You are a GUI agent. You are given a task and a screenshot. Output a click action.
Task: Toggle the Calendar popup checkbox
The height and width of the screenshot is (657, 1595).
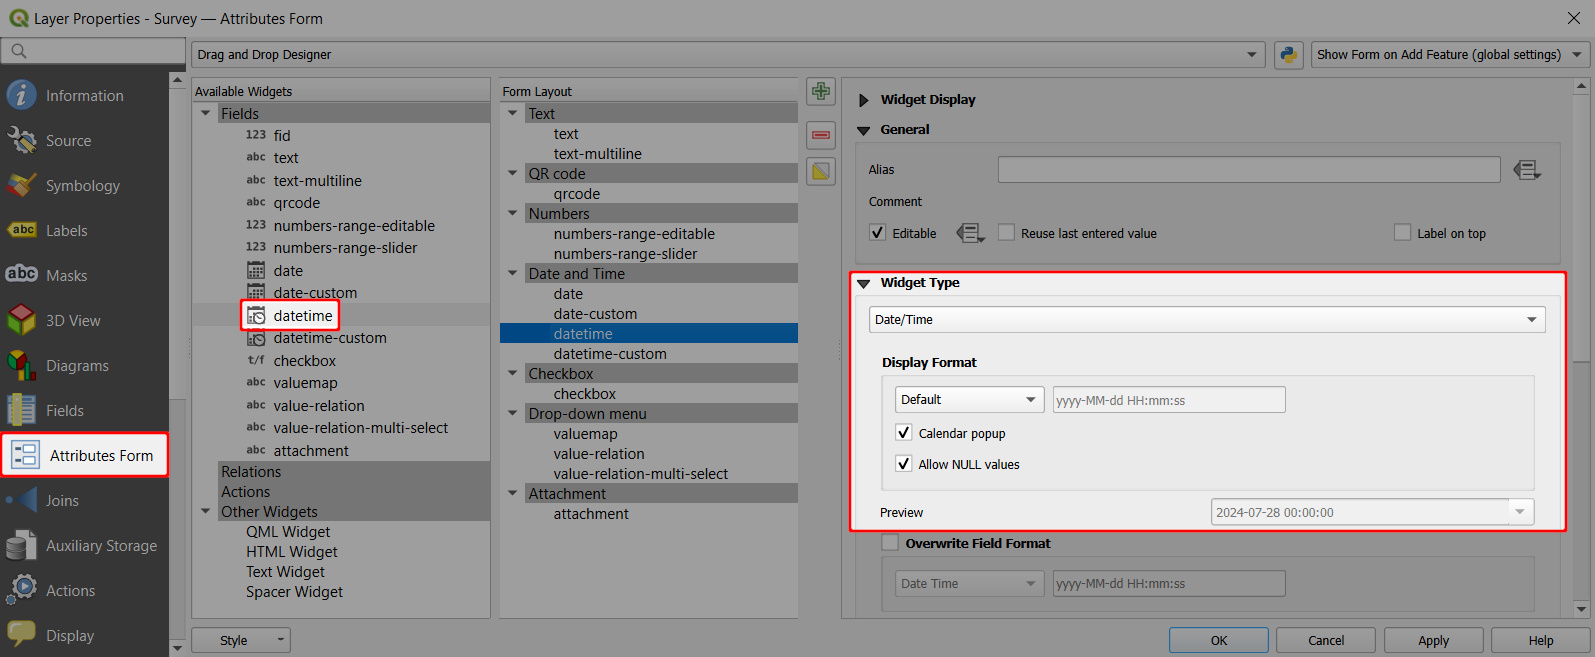(x=904, y=433)
